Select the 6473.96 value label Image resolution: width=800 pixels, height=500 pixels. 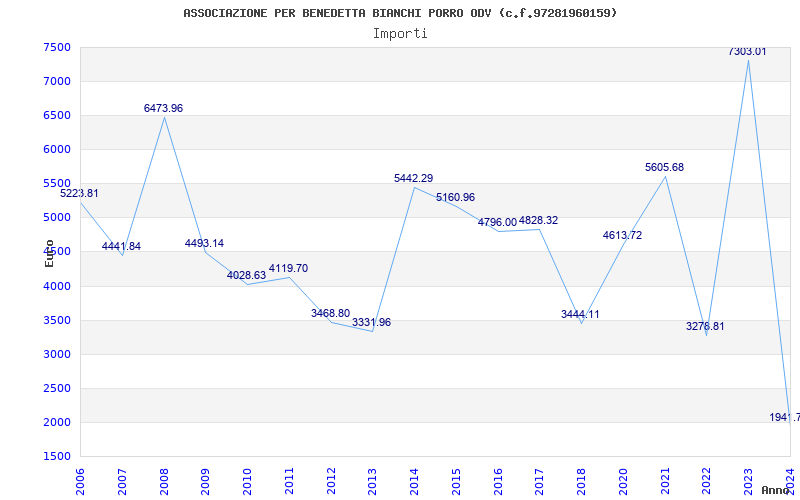[163, 108]
